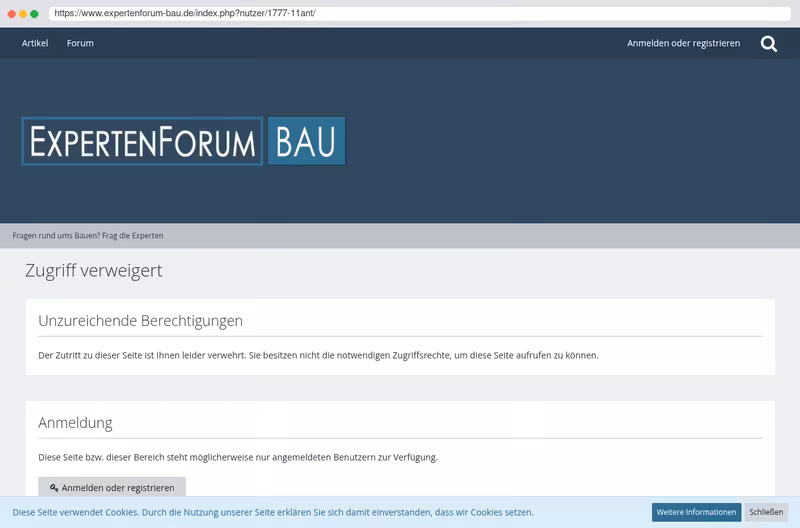Click the 'Zugriff verweigert' heading
The height and width of the screenshot is (528, 800).
[x=94, y=270]
